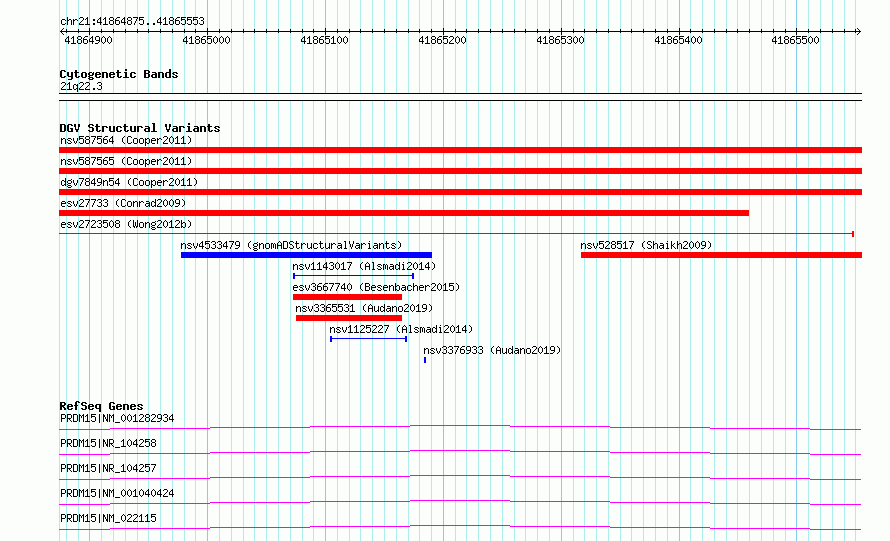This screenshot has width=890, height=541.
Task: Click ruler position 41865200
Action: pyautogui.click(x=443, y=40)
